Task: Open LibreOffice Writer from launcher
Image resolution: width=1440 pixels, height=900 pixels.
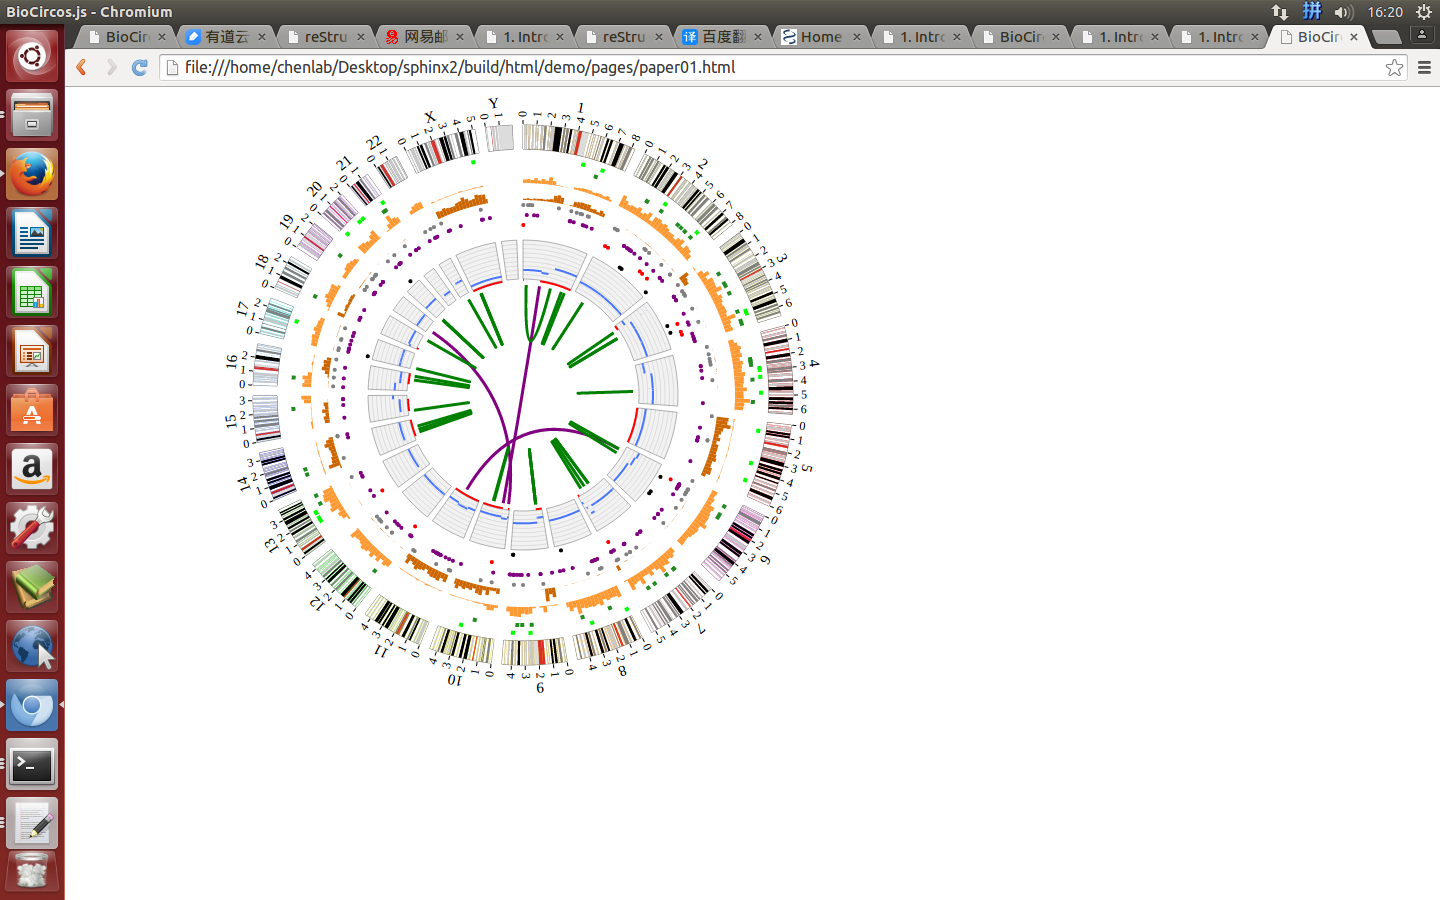Action: (32, 233)
